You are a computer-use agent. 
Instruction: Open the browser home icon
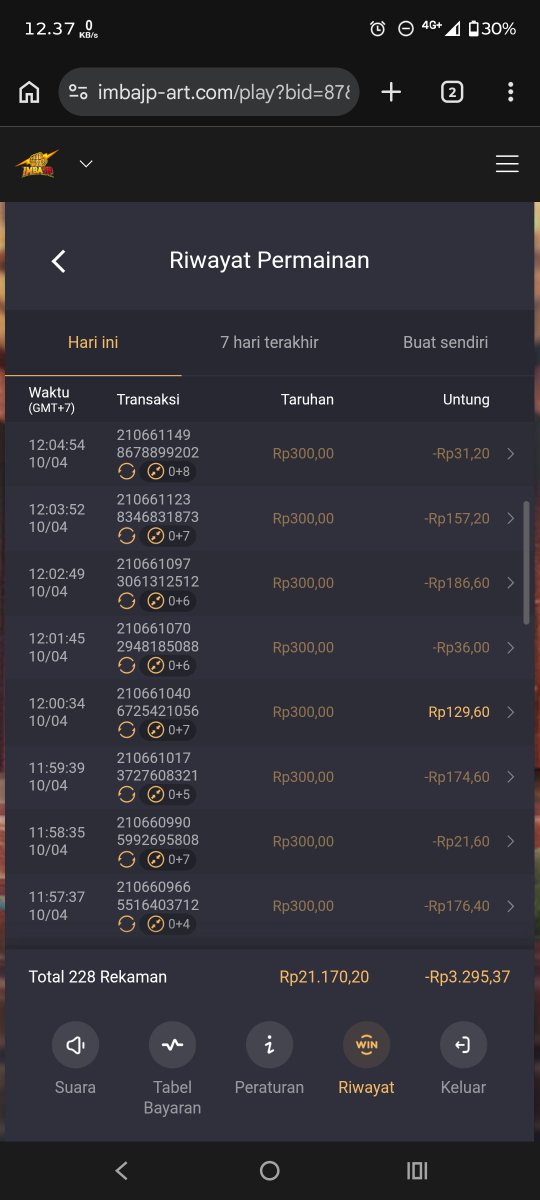[29, 92]
